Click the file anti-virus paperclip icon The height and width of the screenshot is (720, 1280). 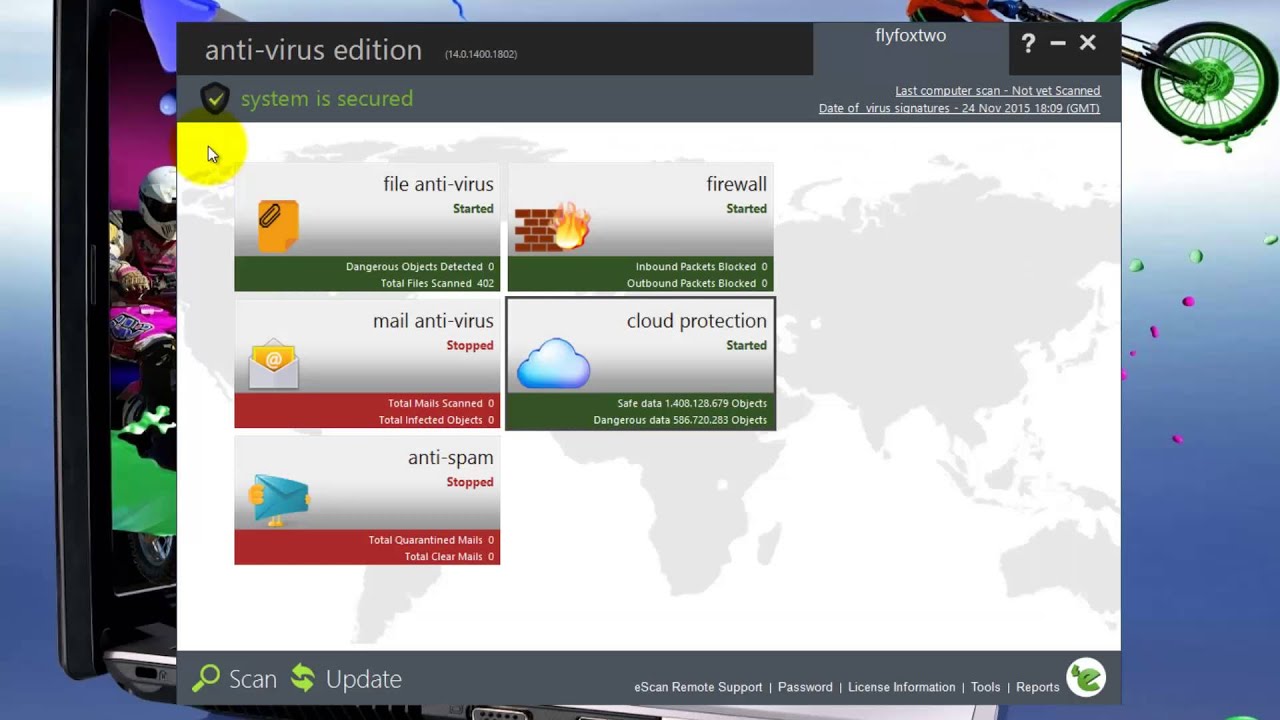pyautogui.click(x=278, y=226)
